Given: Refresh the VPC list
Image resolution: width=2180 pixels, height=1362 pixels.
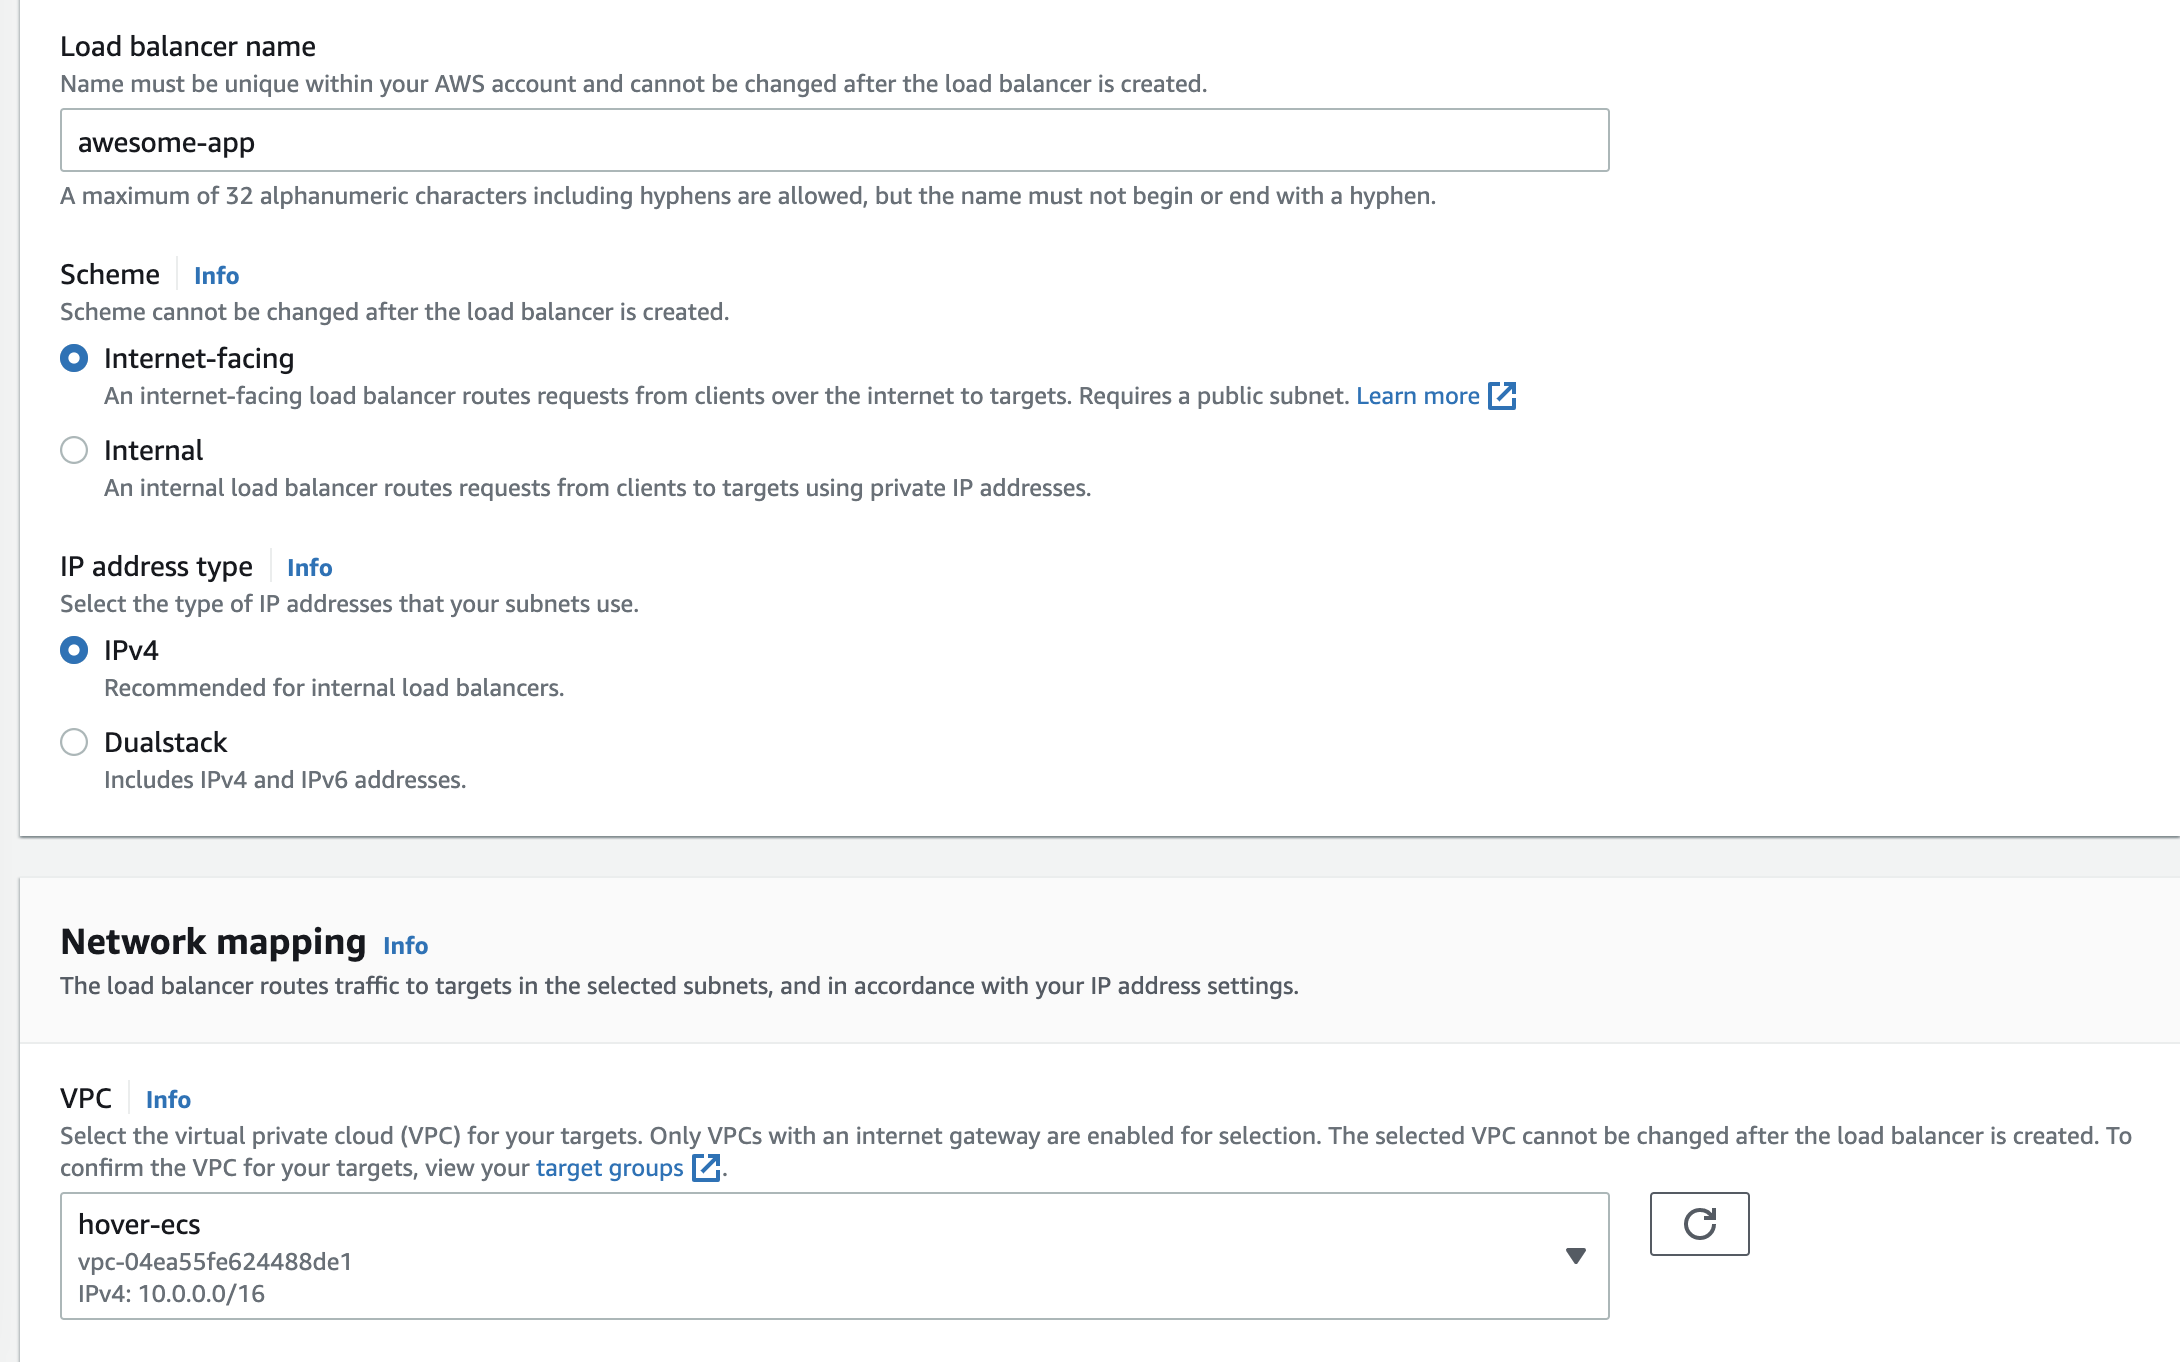Looking at the screenshot, I should [1699, 1224].
